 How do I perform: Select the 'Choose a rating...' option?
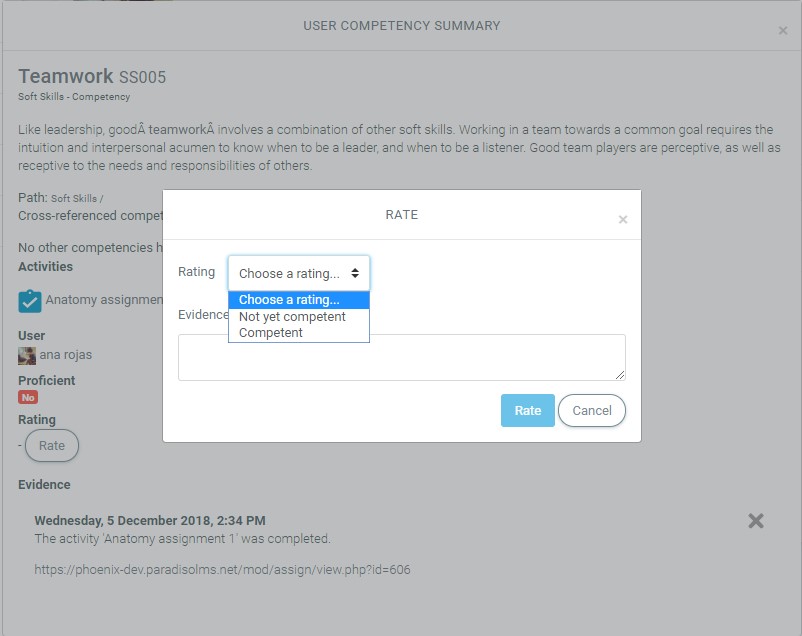tap(299, 300)
